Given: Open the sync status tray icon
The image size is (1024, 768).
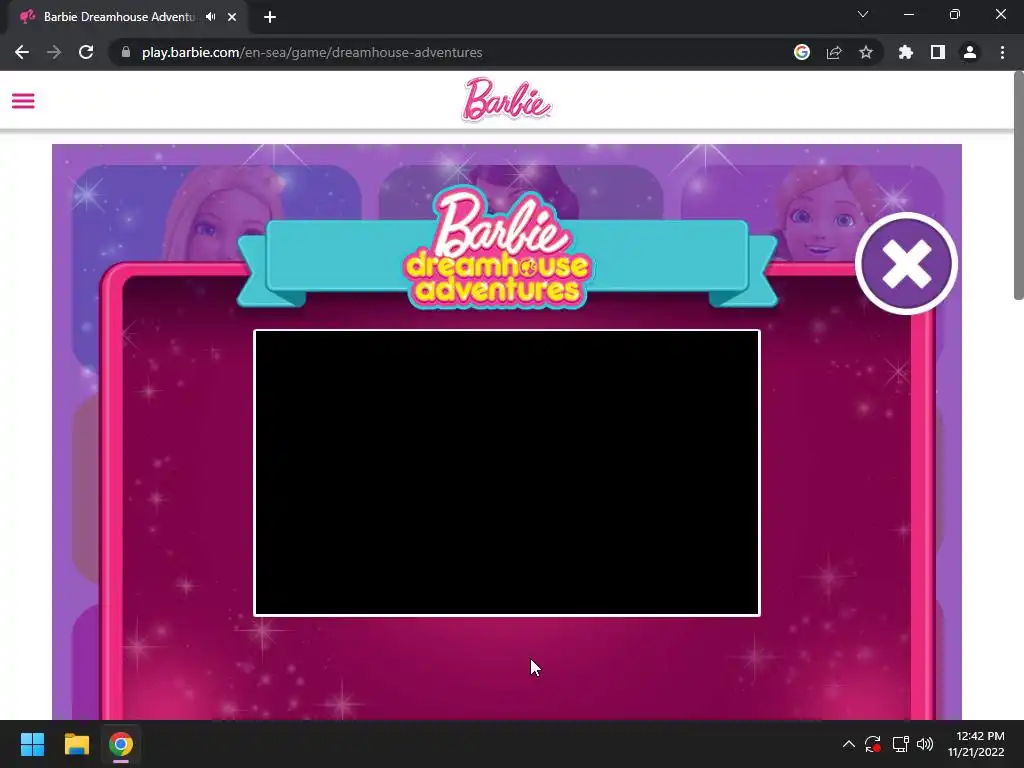Looking at the screenshot, I should pos(872,744).
